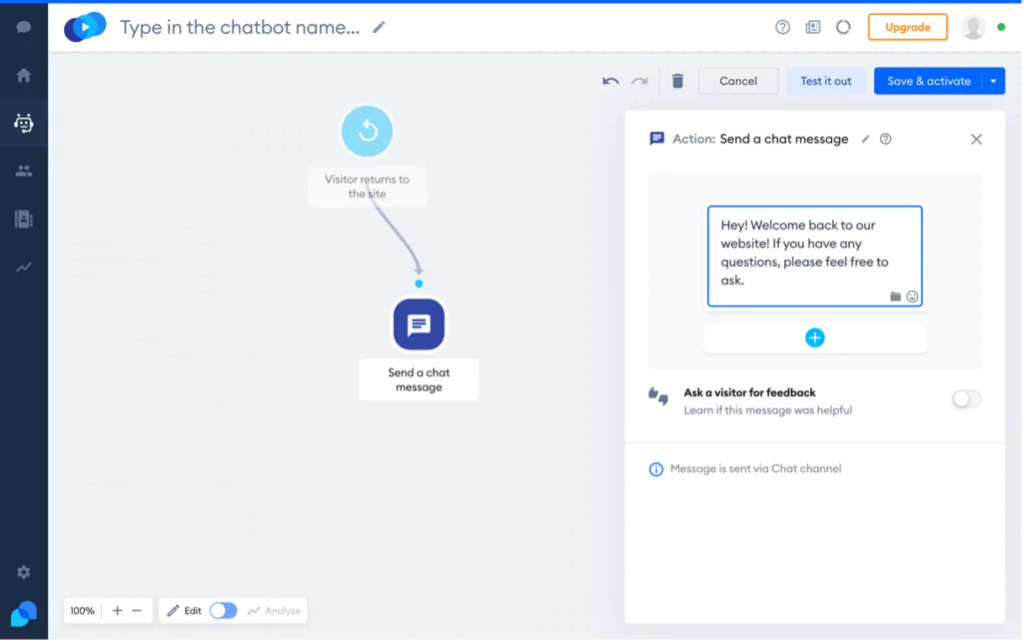Open the analytics chart icon in sidebar
Screen dimensions: 1024x643
click(24, 267)
